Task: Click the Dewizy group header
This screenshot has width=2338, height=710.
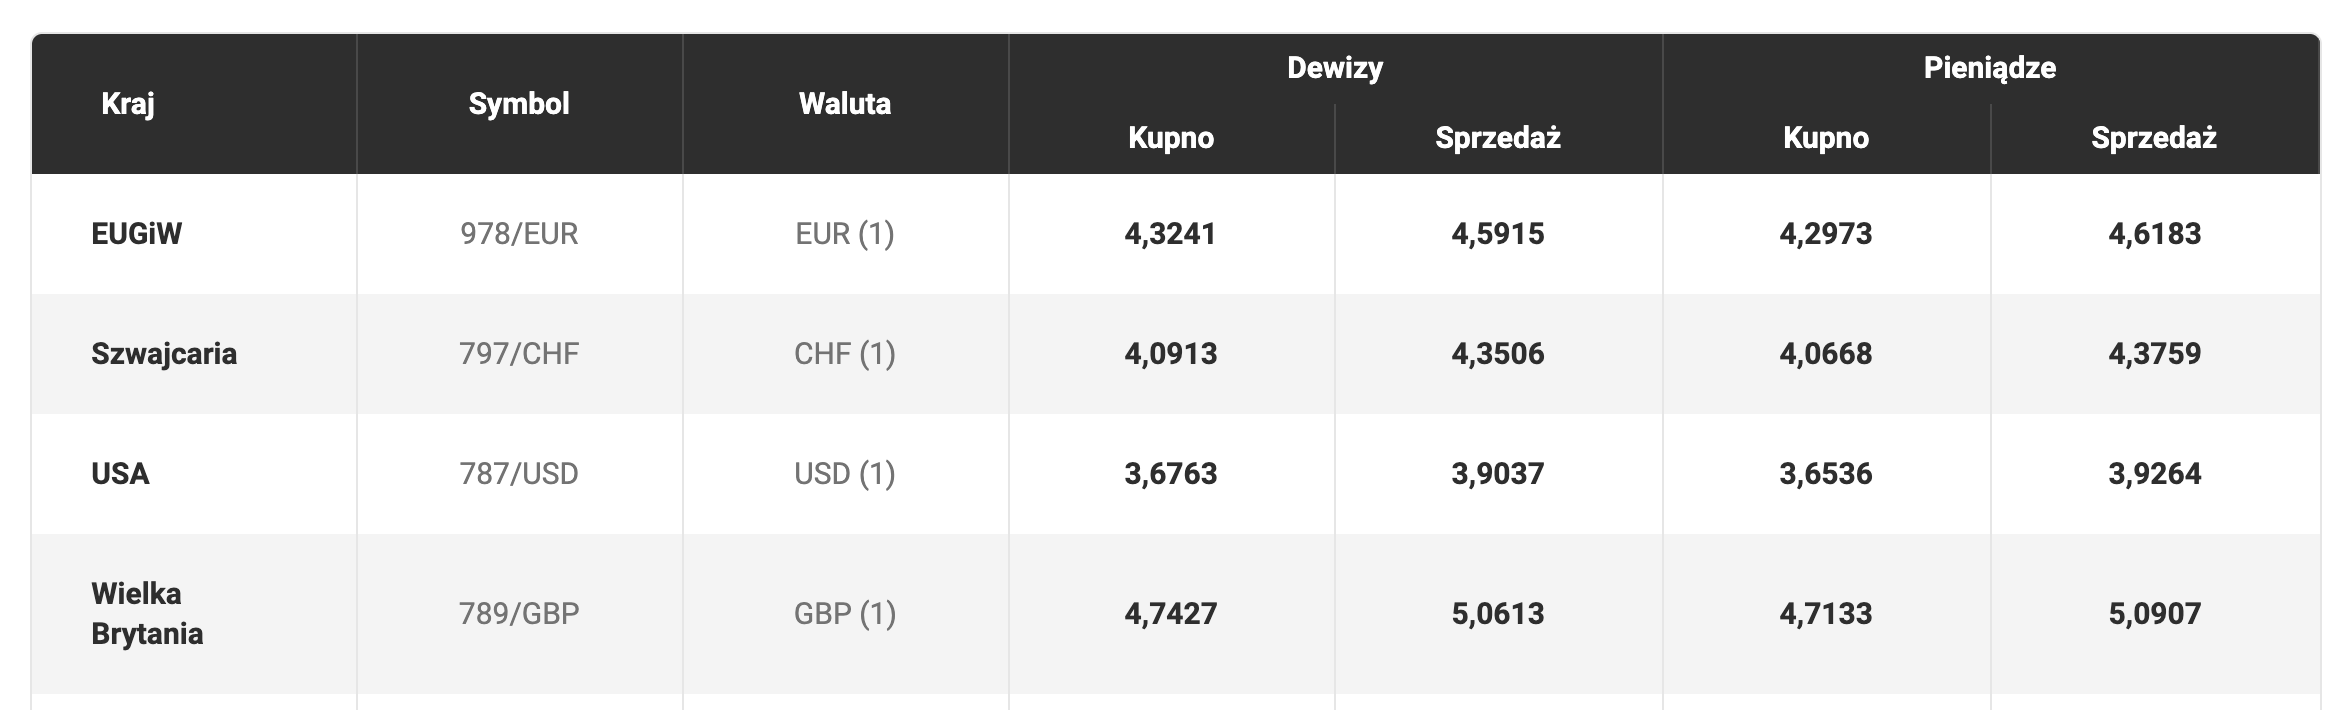Action: (x=1335, y=68)
